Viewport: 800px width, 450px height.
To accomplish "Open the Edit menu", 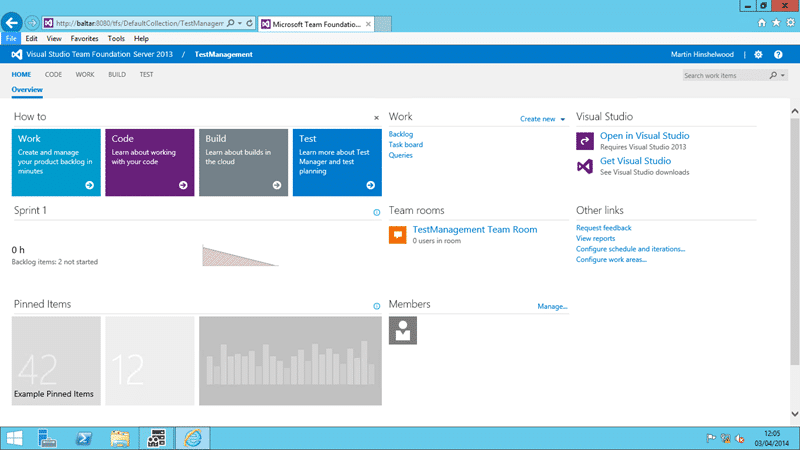I will coord(31,38).
